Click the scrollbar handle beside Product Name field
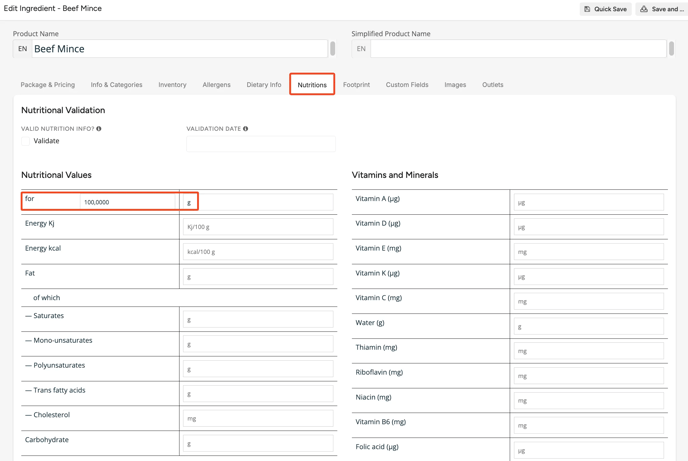 click(x=333, y=48)
